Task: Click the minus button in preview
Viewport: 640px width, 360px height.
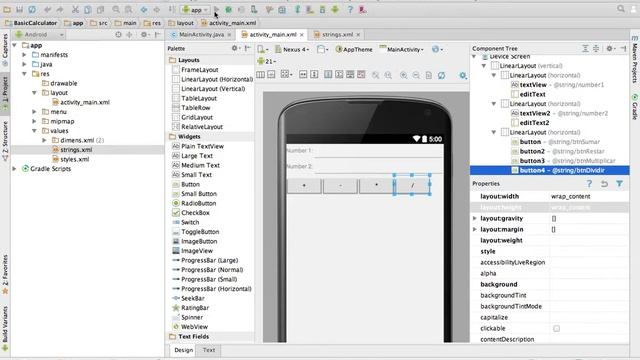Action: (340, 186)
